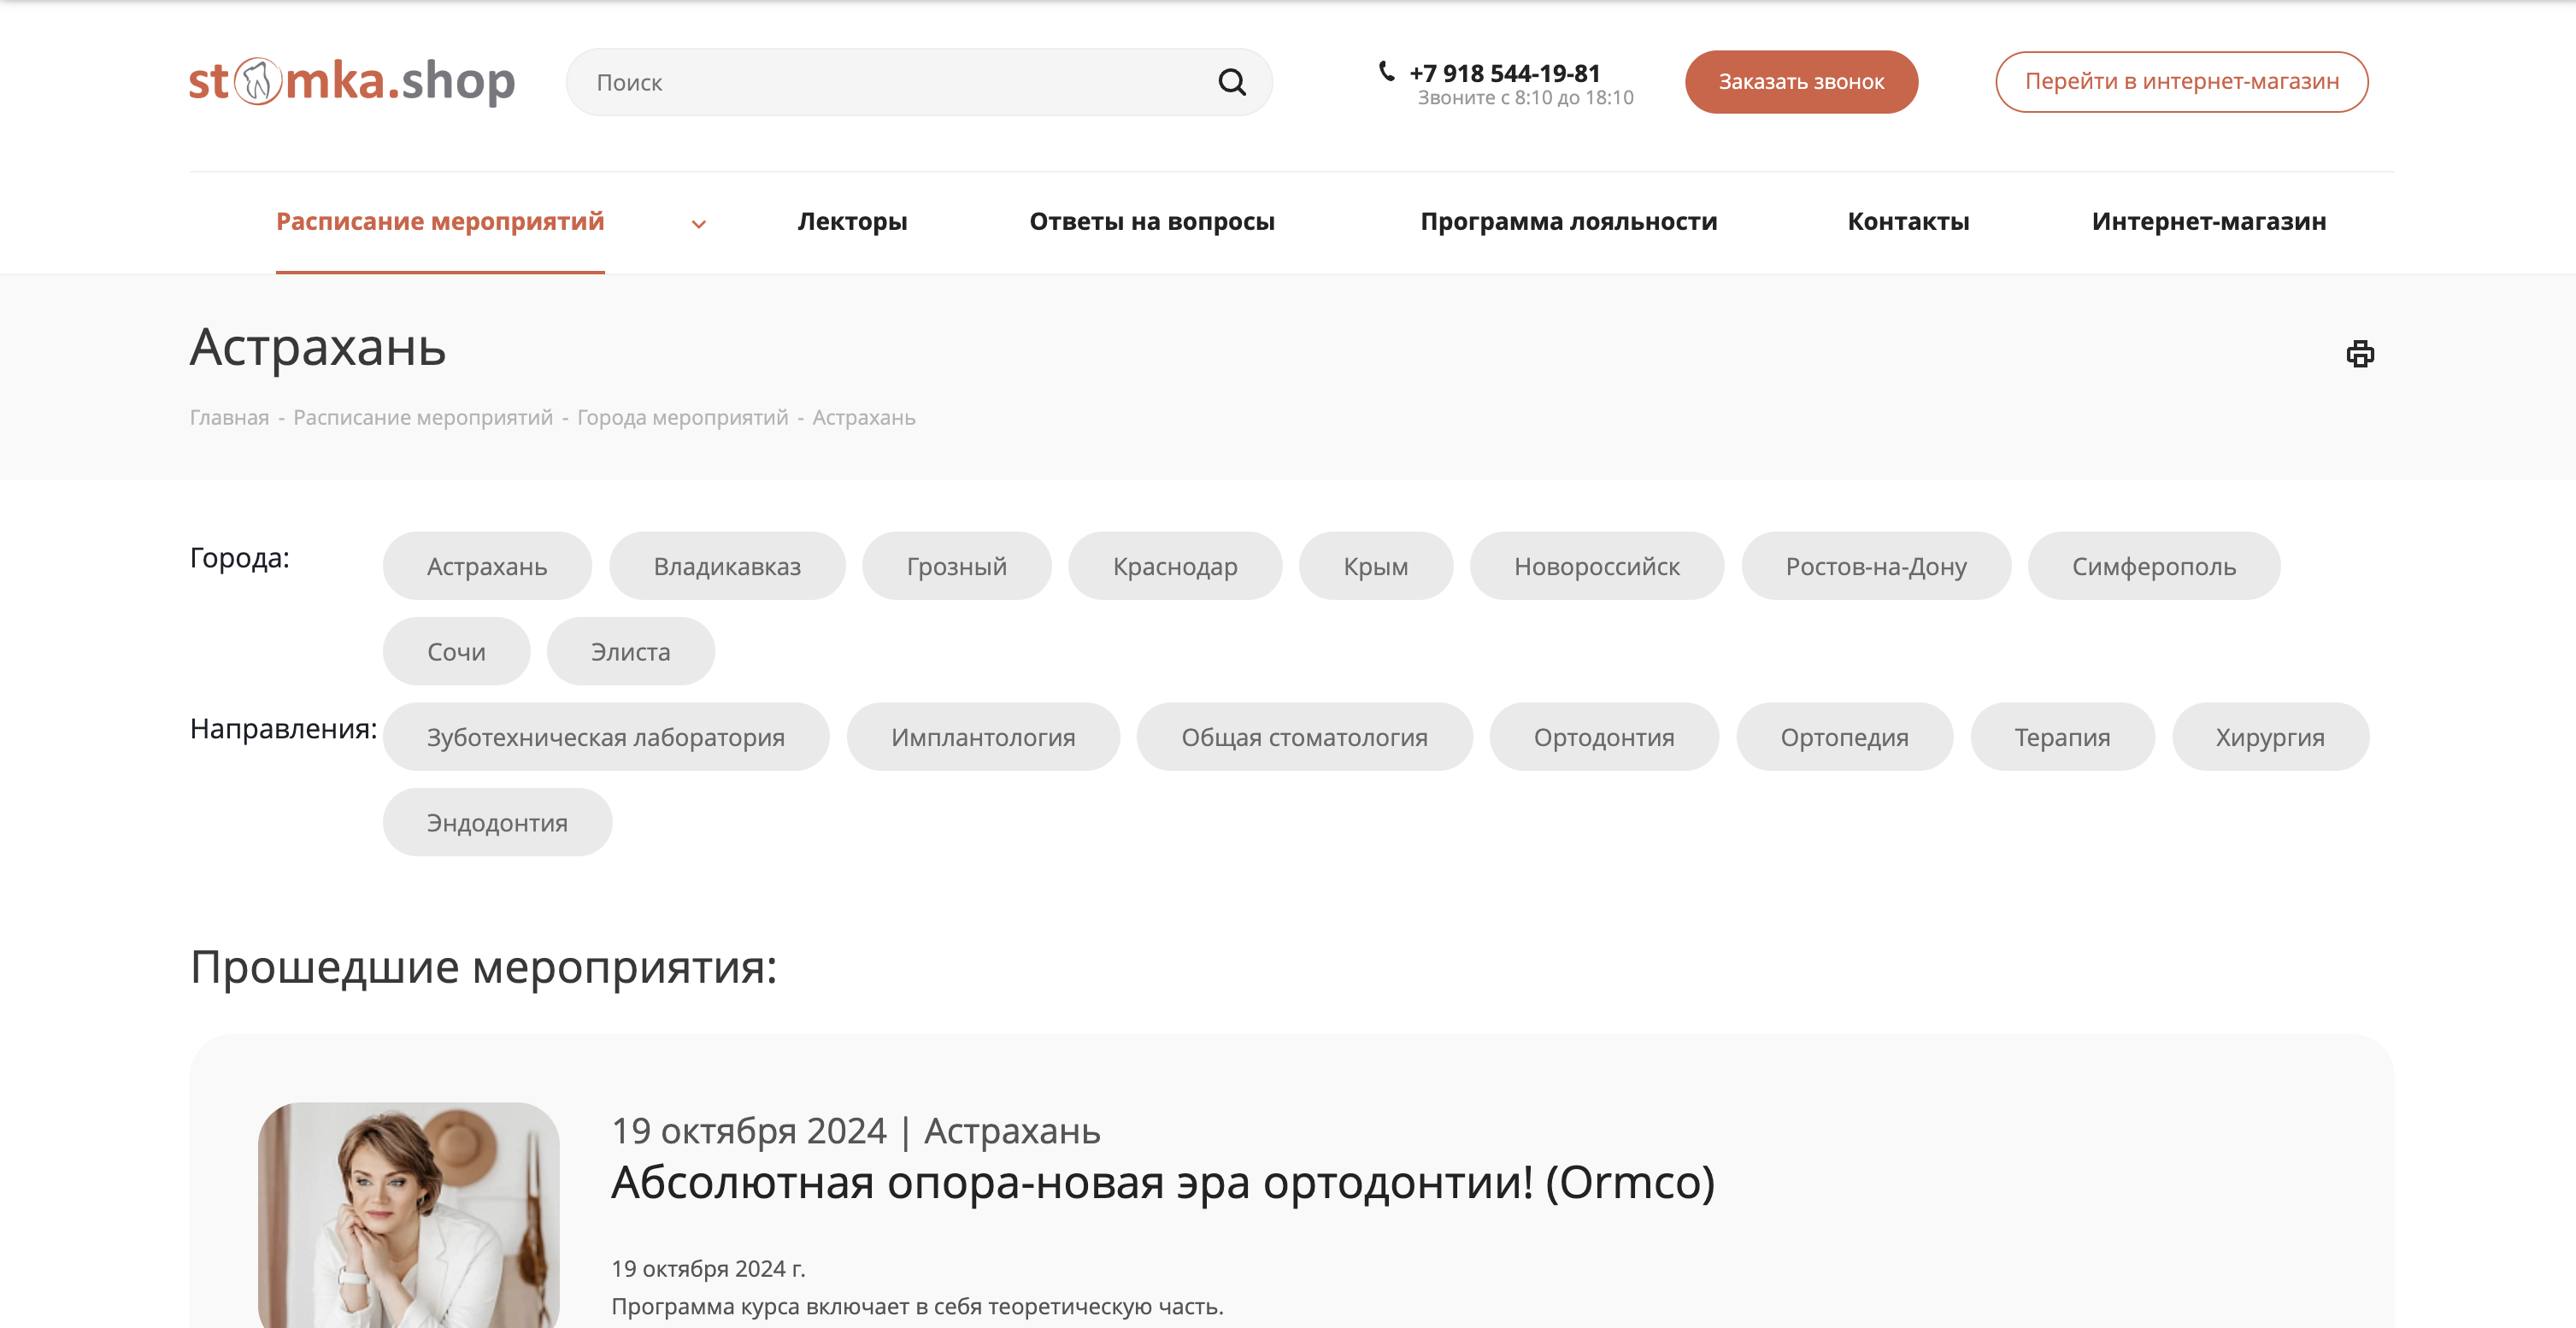Screen dimensions: 2576x1328
Task: Click the Прошедшие мероприятия heading
Action: [484, 967]
